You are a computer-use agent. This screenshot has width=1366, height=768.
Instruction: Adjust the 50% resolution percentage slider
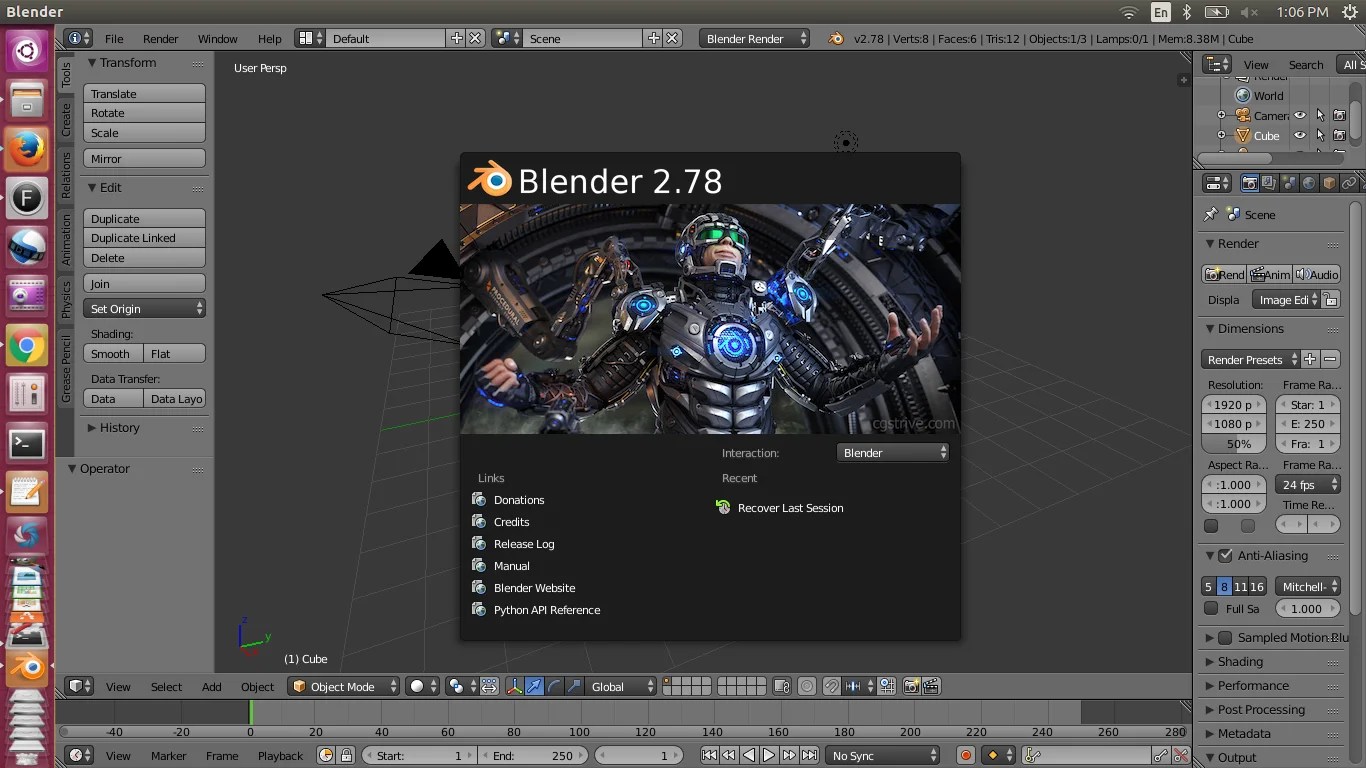(1232, 443)
